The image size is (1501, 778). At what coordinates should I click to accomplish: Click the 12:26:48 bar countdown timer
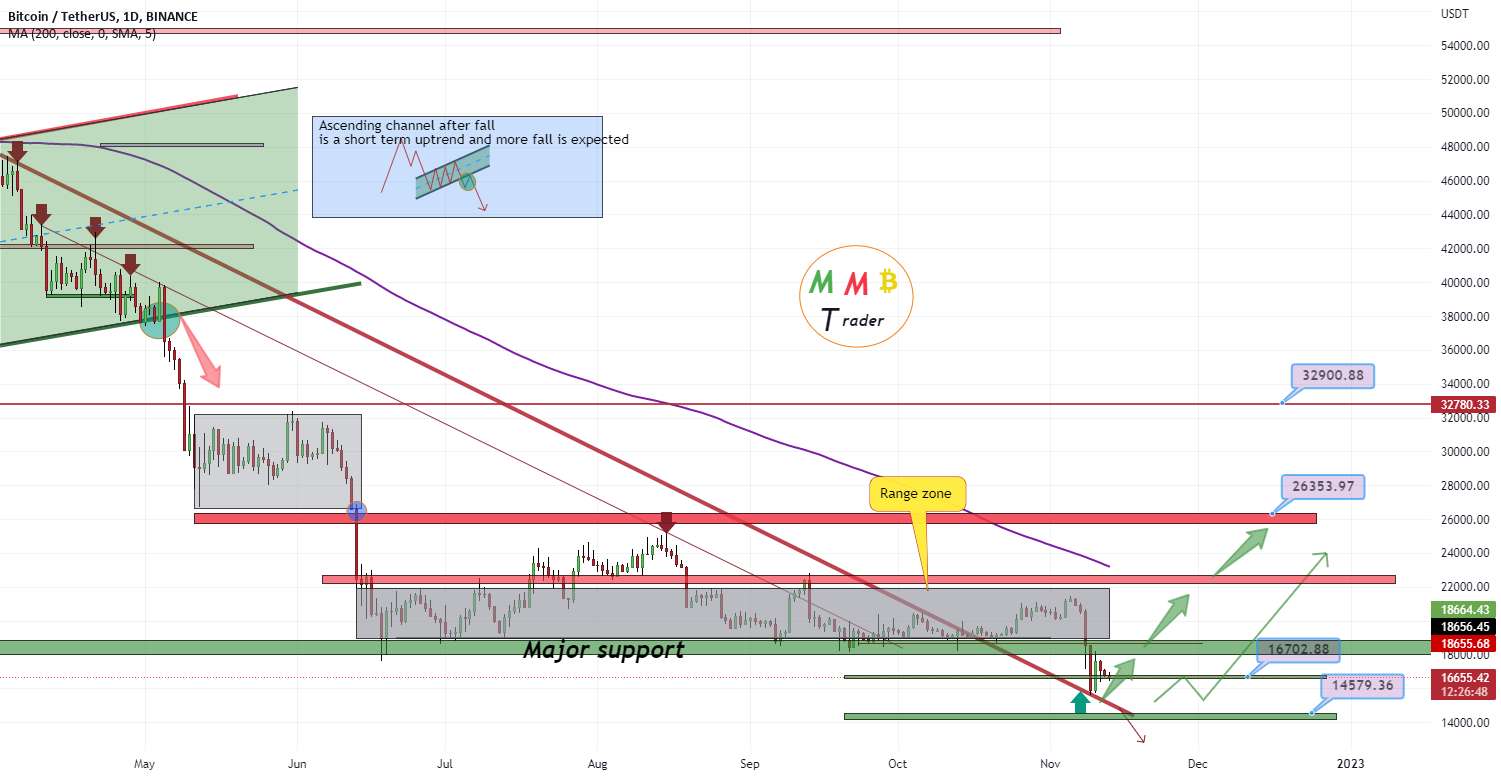[x=1465, y=691]
